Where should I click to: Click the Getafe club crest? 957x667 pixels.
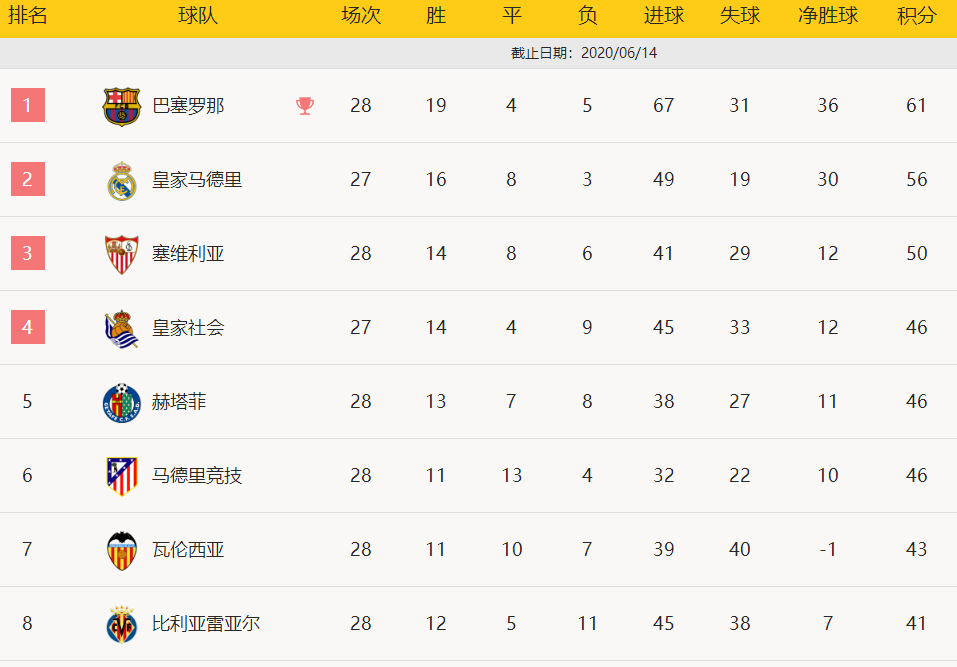(121, 403)
